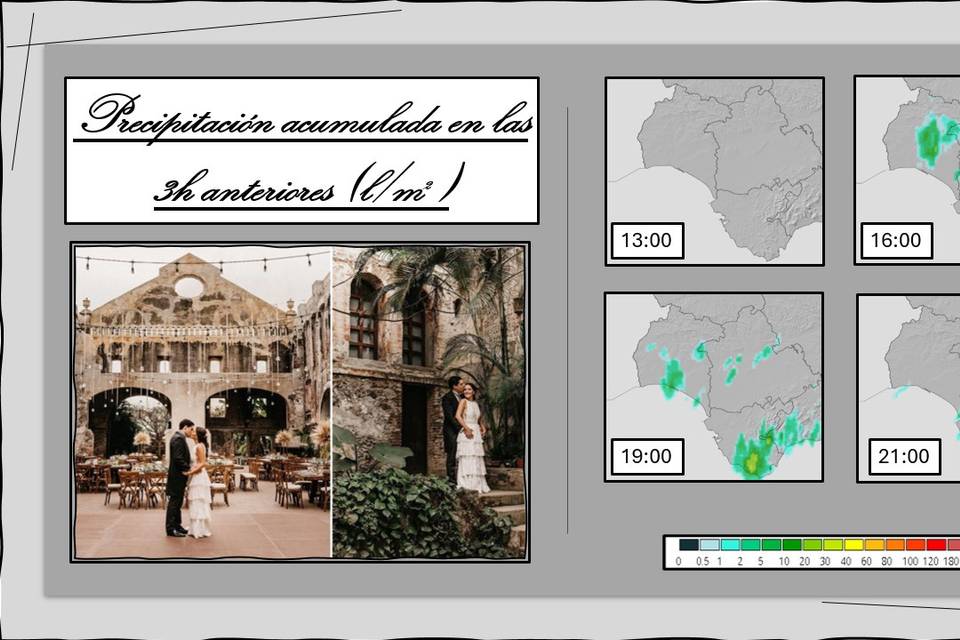Pick the cyan legend swatch for 1
The width and height of the screenshot is (960, 640).
point(730,544)
